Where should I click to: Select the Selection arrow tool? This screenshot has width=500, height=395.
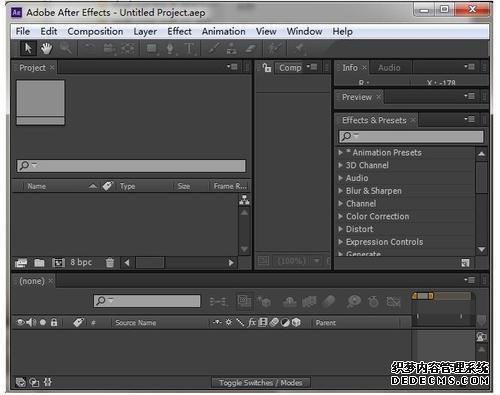point(28,49)
